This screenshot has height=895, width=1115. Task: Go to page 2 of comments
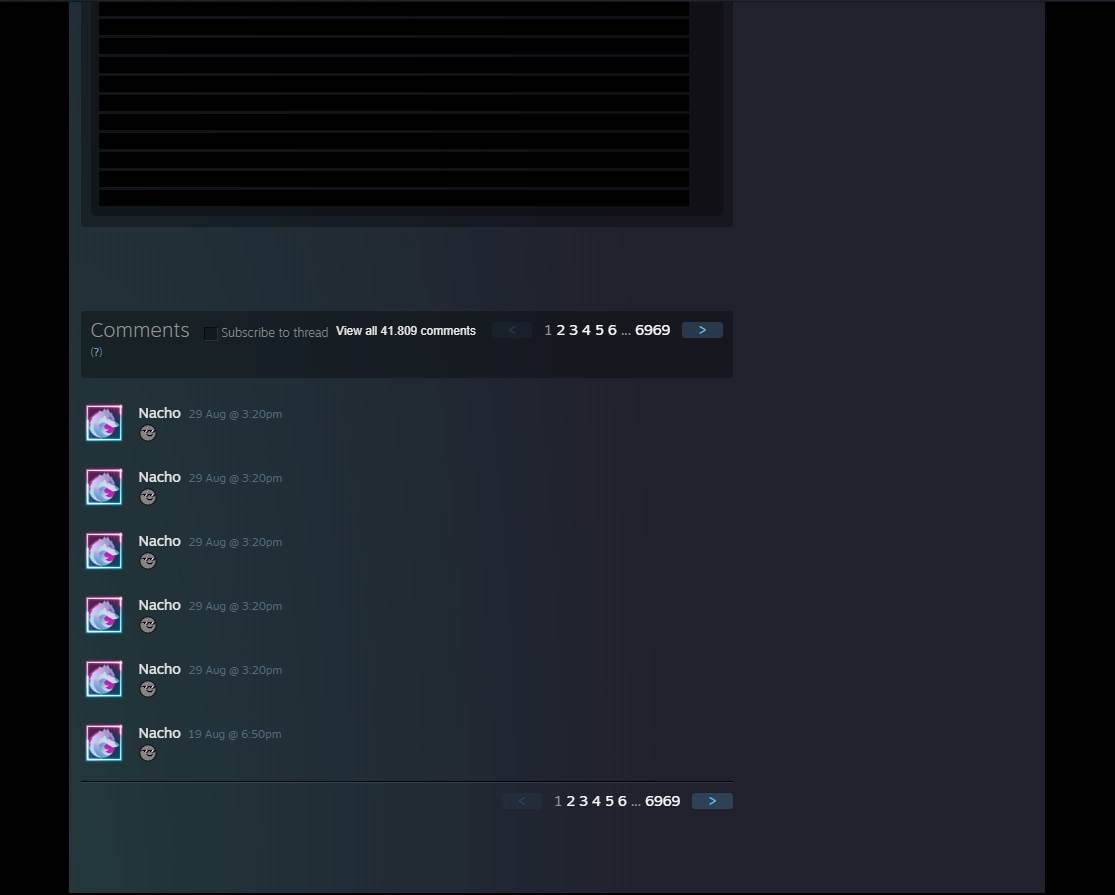(x=560, y=329)
